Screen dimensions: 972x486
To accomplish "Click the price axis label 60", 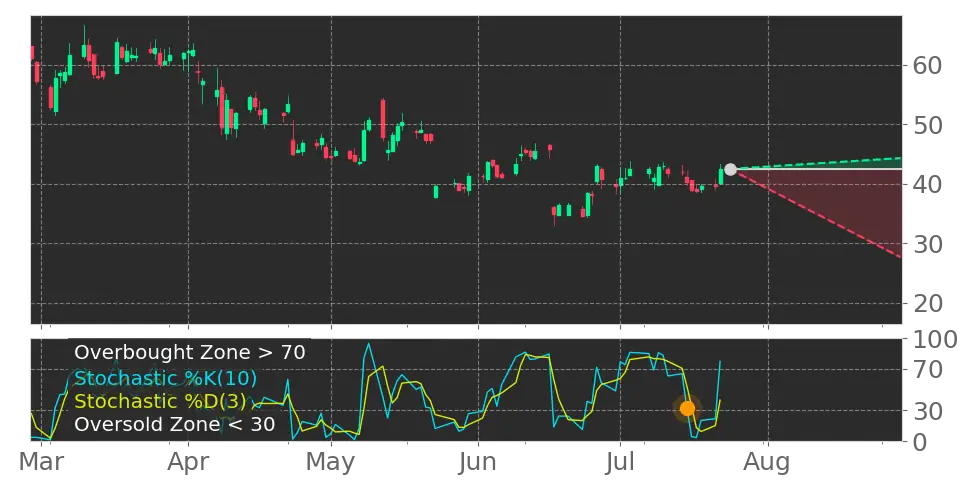I will [x=927, y=65].
